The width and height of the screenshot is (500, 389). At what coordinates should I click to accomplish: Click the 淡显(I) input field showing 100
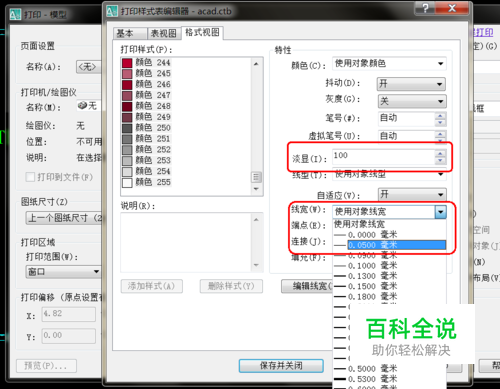pyautogui.click(x=383, y=156)
